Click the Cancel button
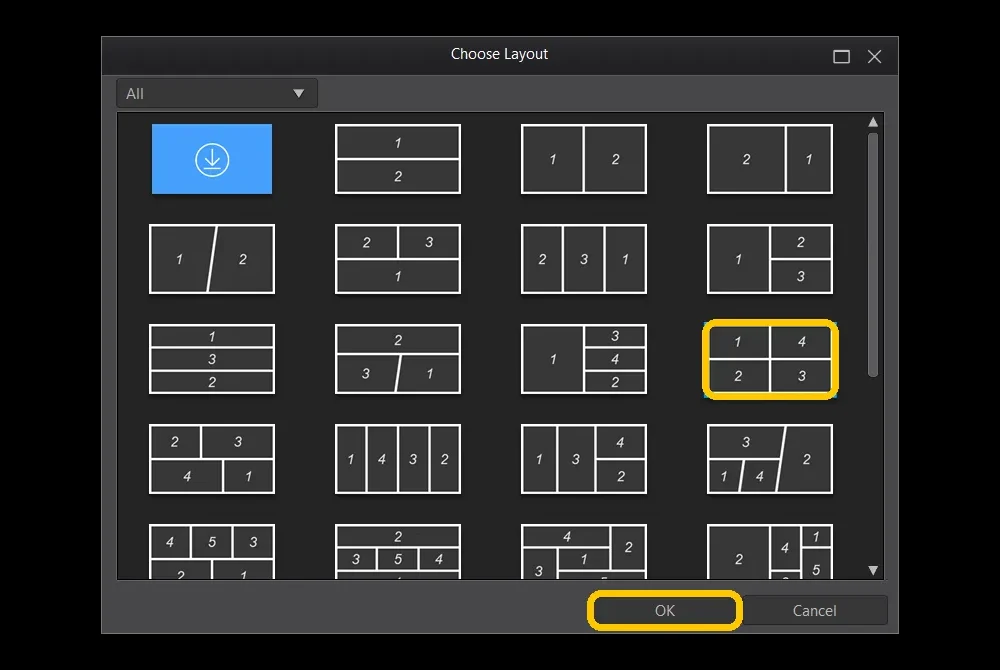The width and height of the screenshot is (1000, 670). pos(814,611)
